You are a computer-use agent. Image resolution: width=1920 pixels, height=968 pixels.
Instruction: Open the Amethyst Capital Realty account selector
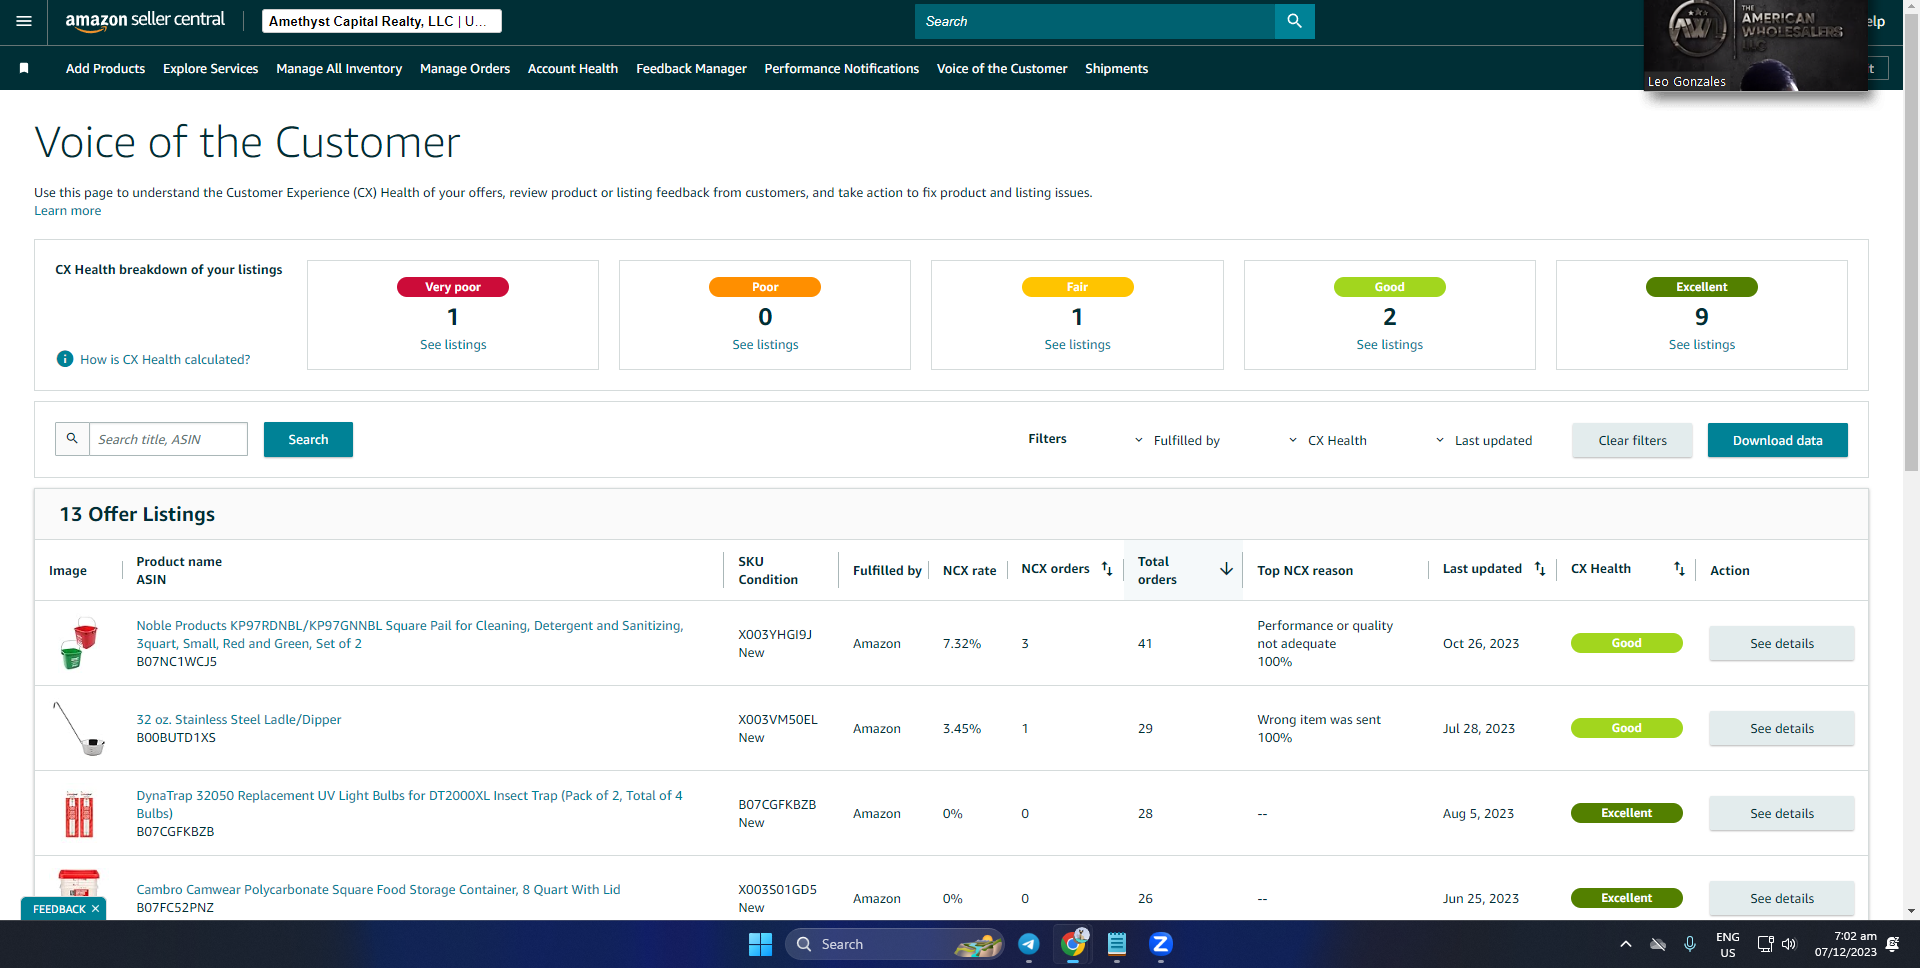[382, 21]
